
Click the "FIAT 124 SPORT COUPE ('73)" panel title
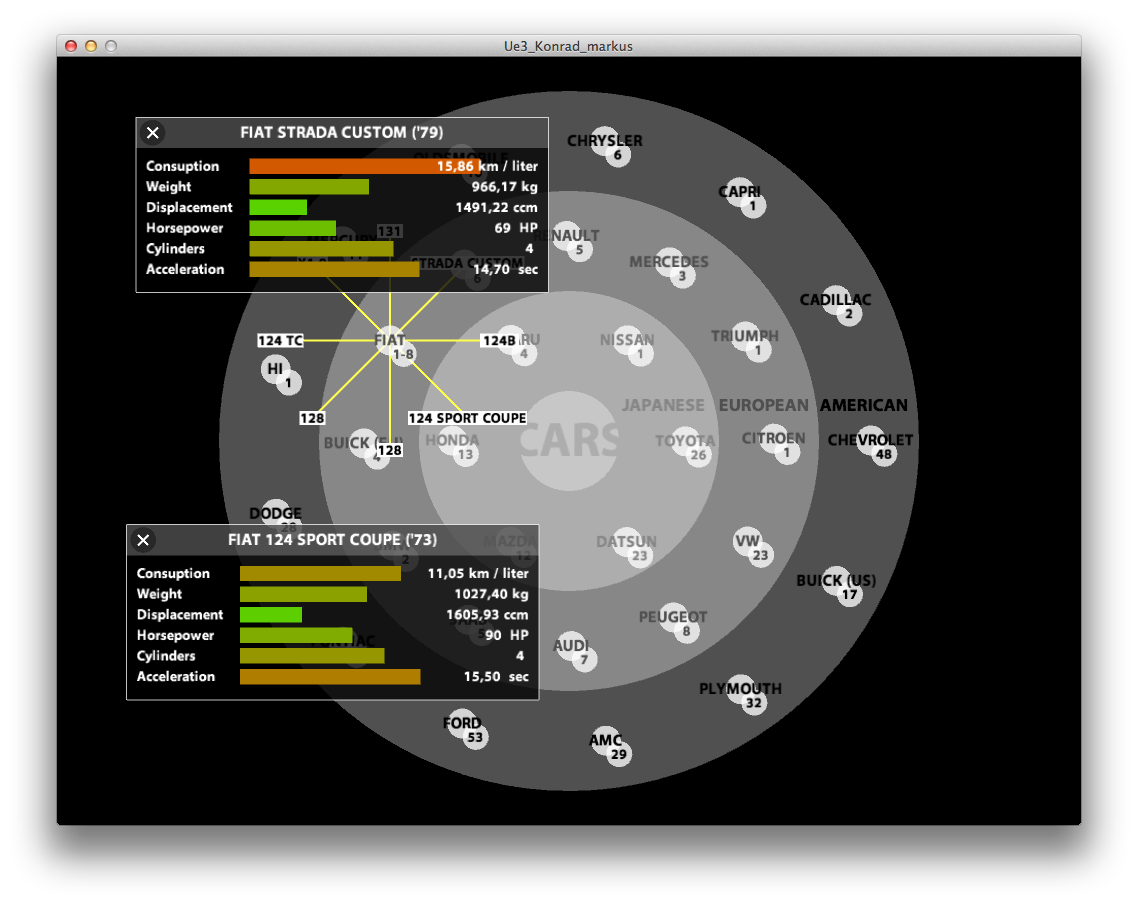pyautogui.click(x=332, y=540)
